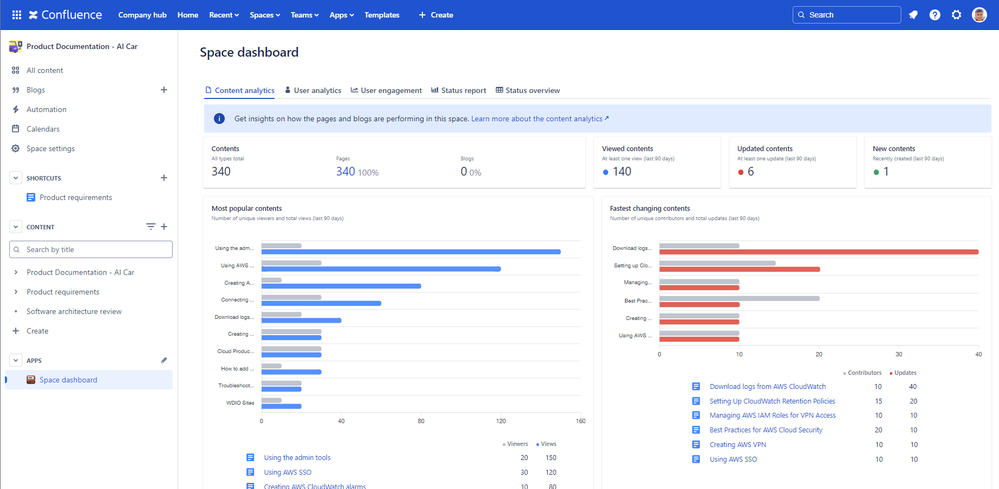The height and width of the screenshot is (489, 999).
Task: Click the user profile avatar
Action: [979, 15]
